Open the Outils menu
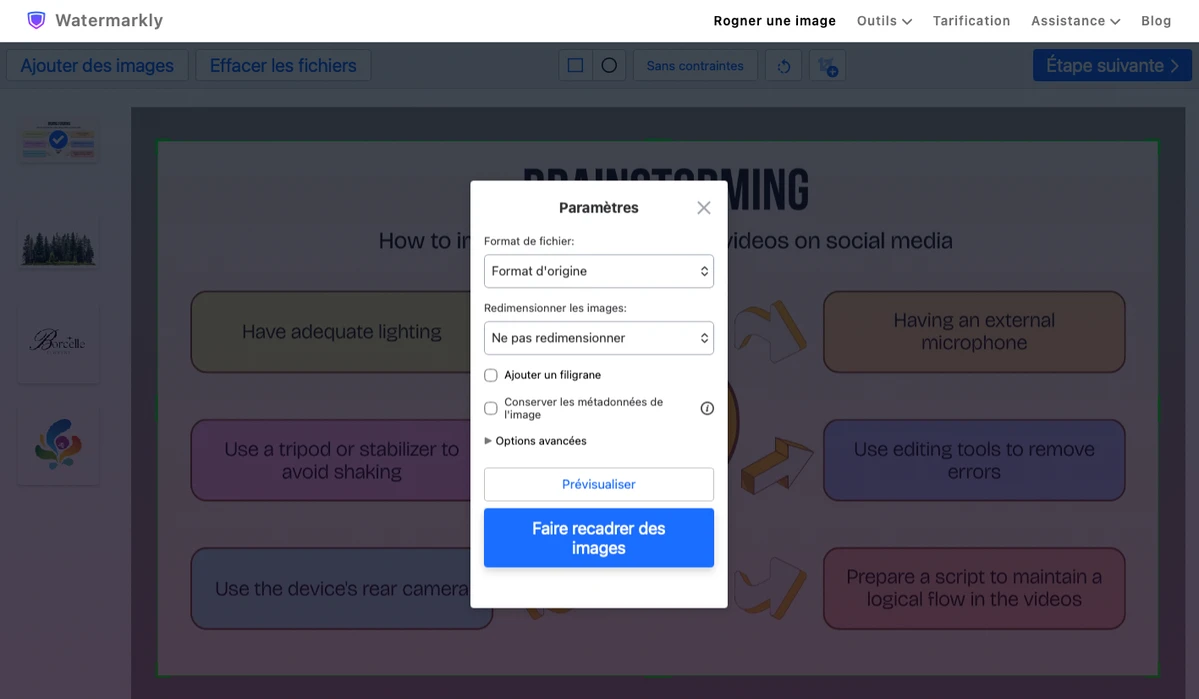 [884, 21]
